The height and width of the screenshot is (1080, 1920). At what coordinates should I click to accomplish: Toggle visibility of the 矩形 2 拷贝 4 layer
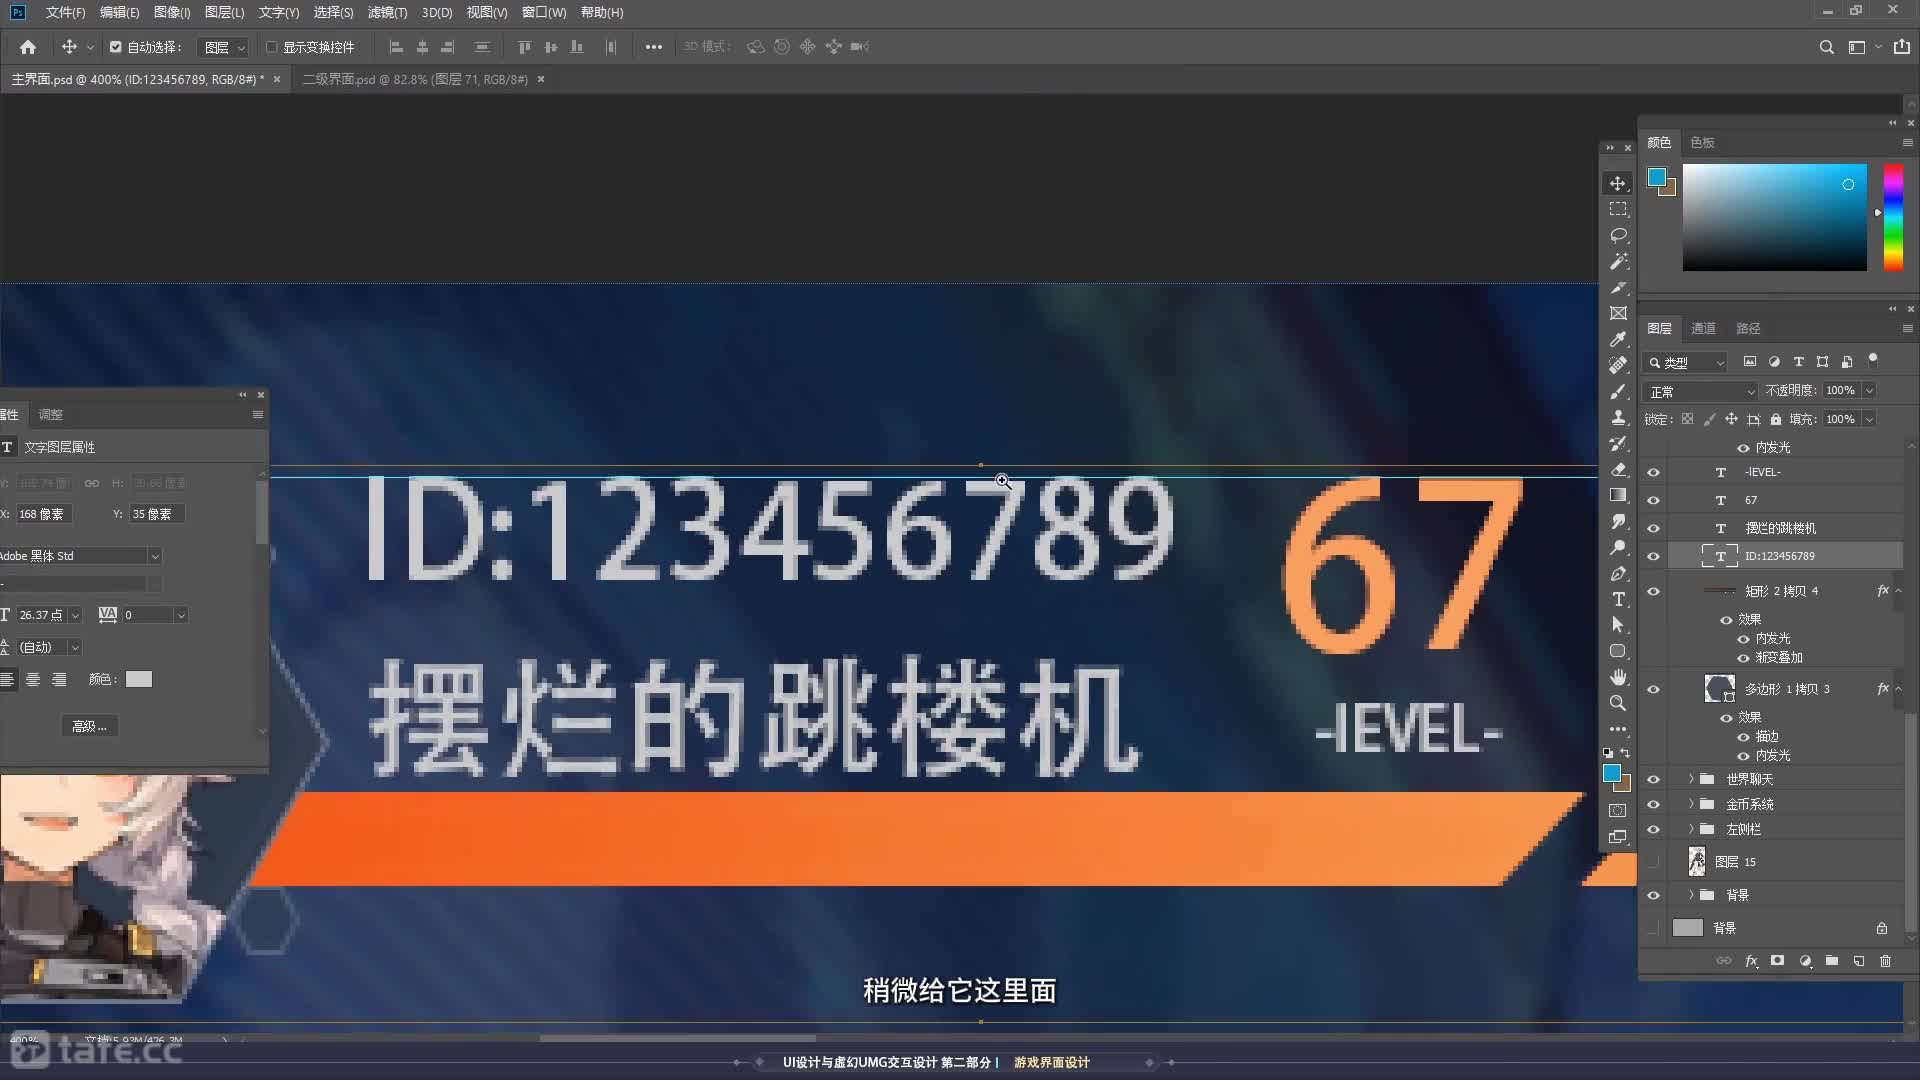coord(1653,590)
